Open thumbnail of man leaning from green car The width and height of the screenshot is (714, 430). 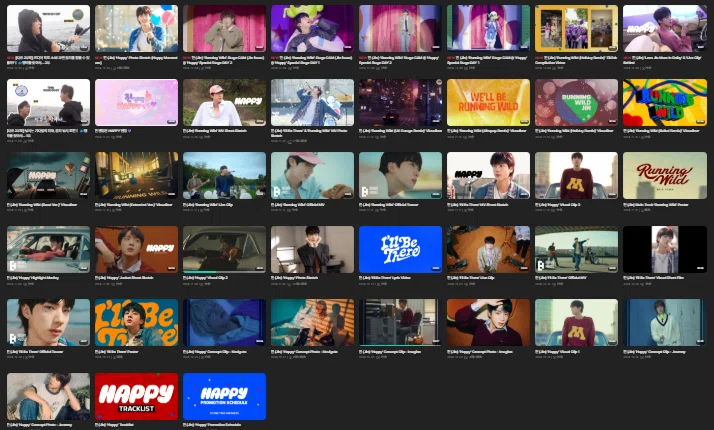(48, 250)
